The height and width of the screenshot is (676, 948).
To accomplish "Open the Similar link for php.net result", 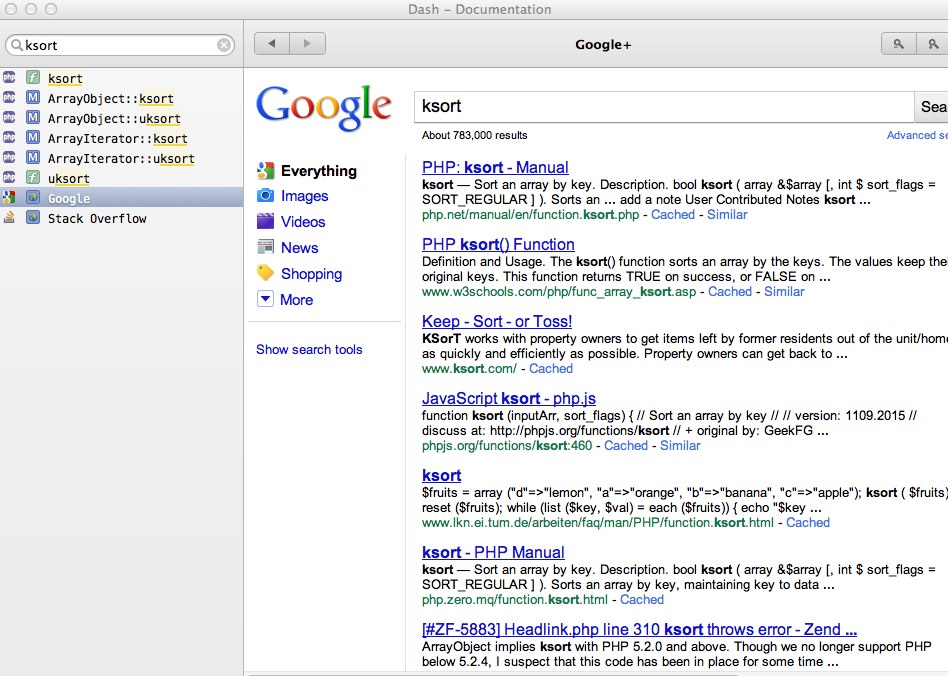I will [x=727, y=215].
